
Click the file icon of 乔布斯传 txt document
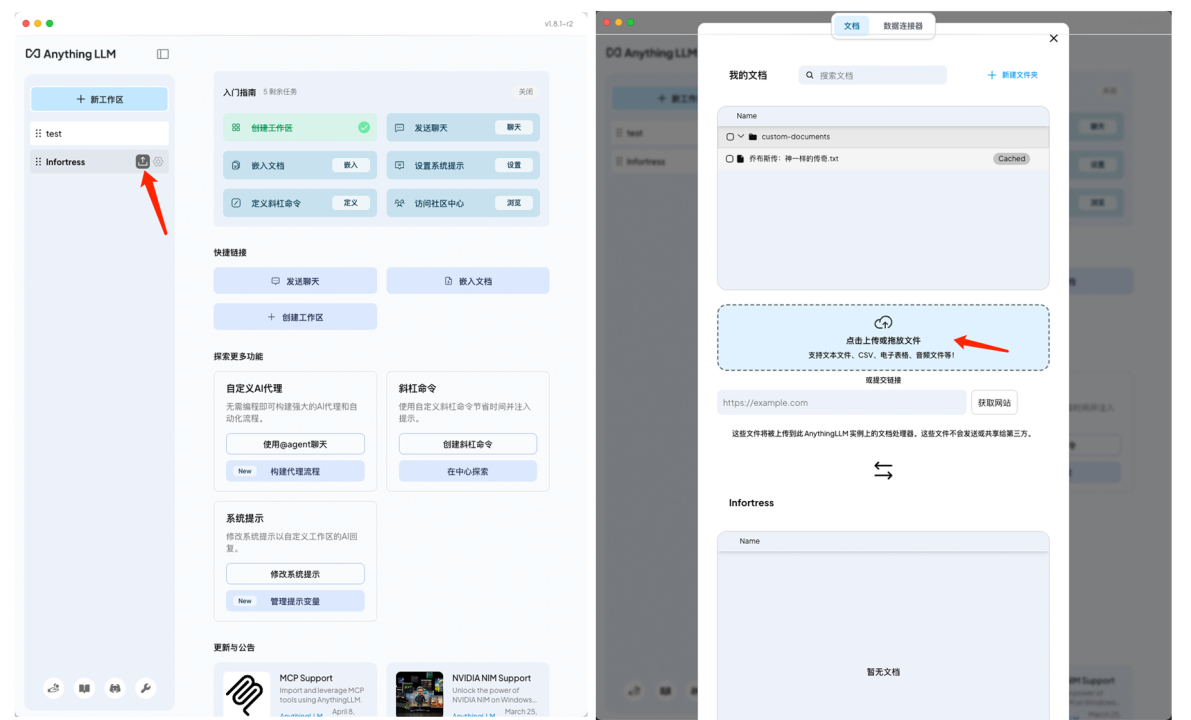[x=740, y=159]
